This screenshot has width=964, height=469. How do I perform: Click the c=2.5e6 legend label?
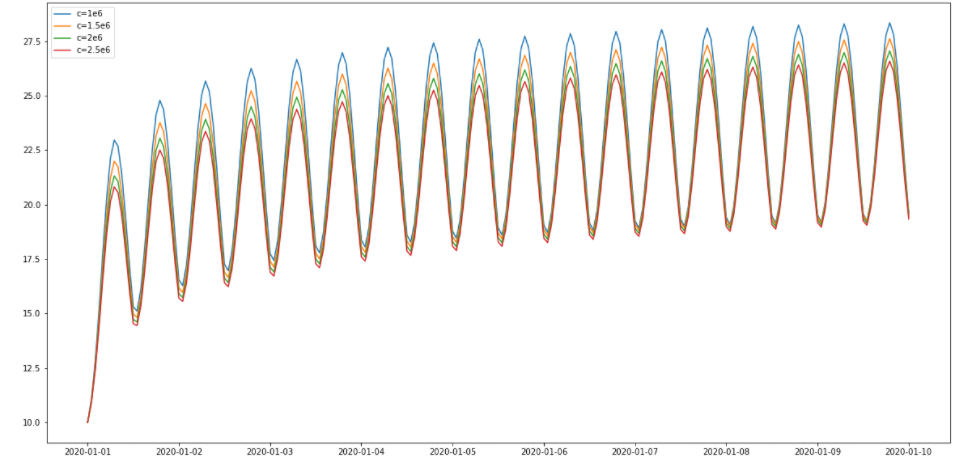92,50
